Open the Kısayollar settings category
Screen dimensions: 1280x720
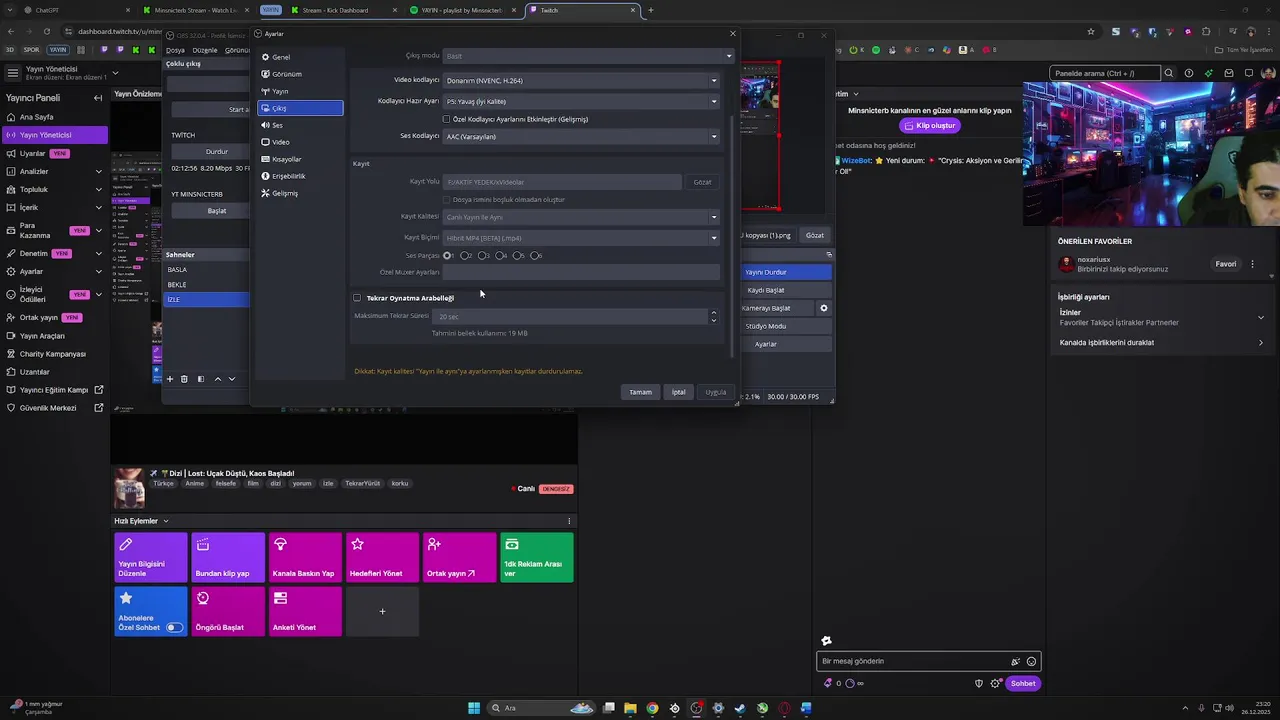[300, 159]
